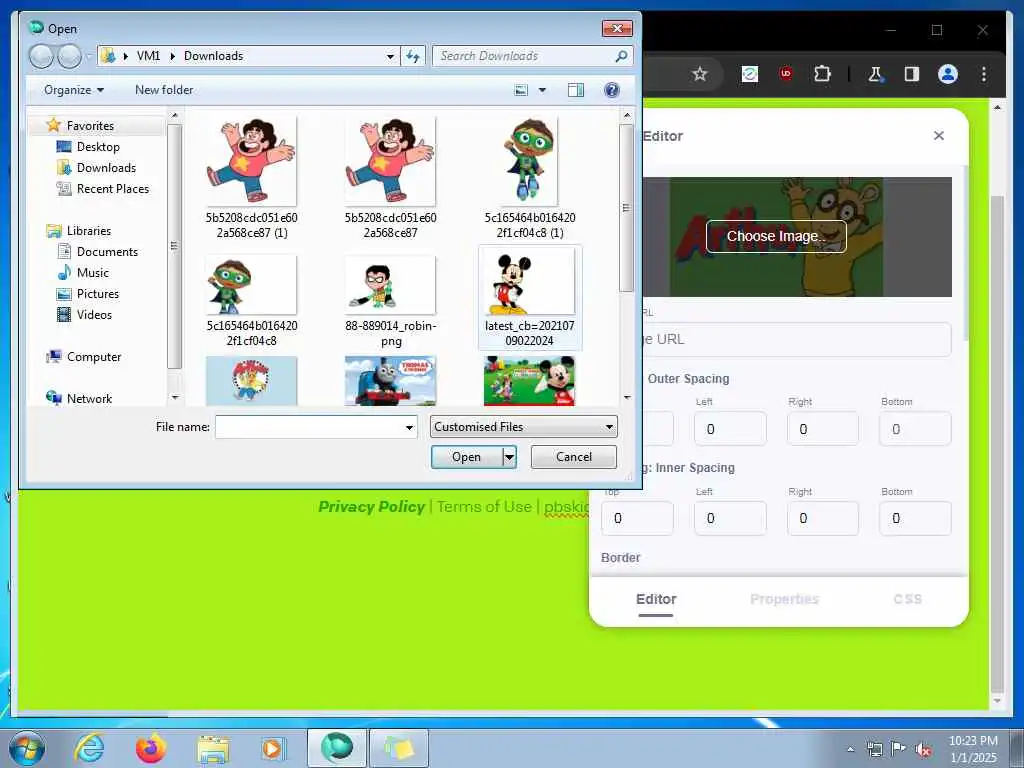
Task: Open the Organize dropdown menu
Action: pos(74,90)
